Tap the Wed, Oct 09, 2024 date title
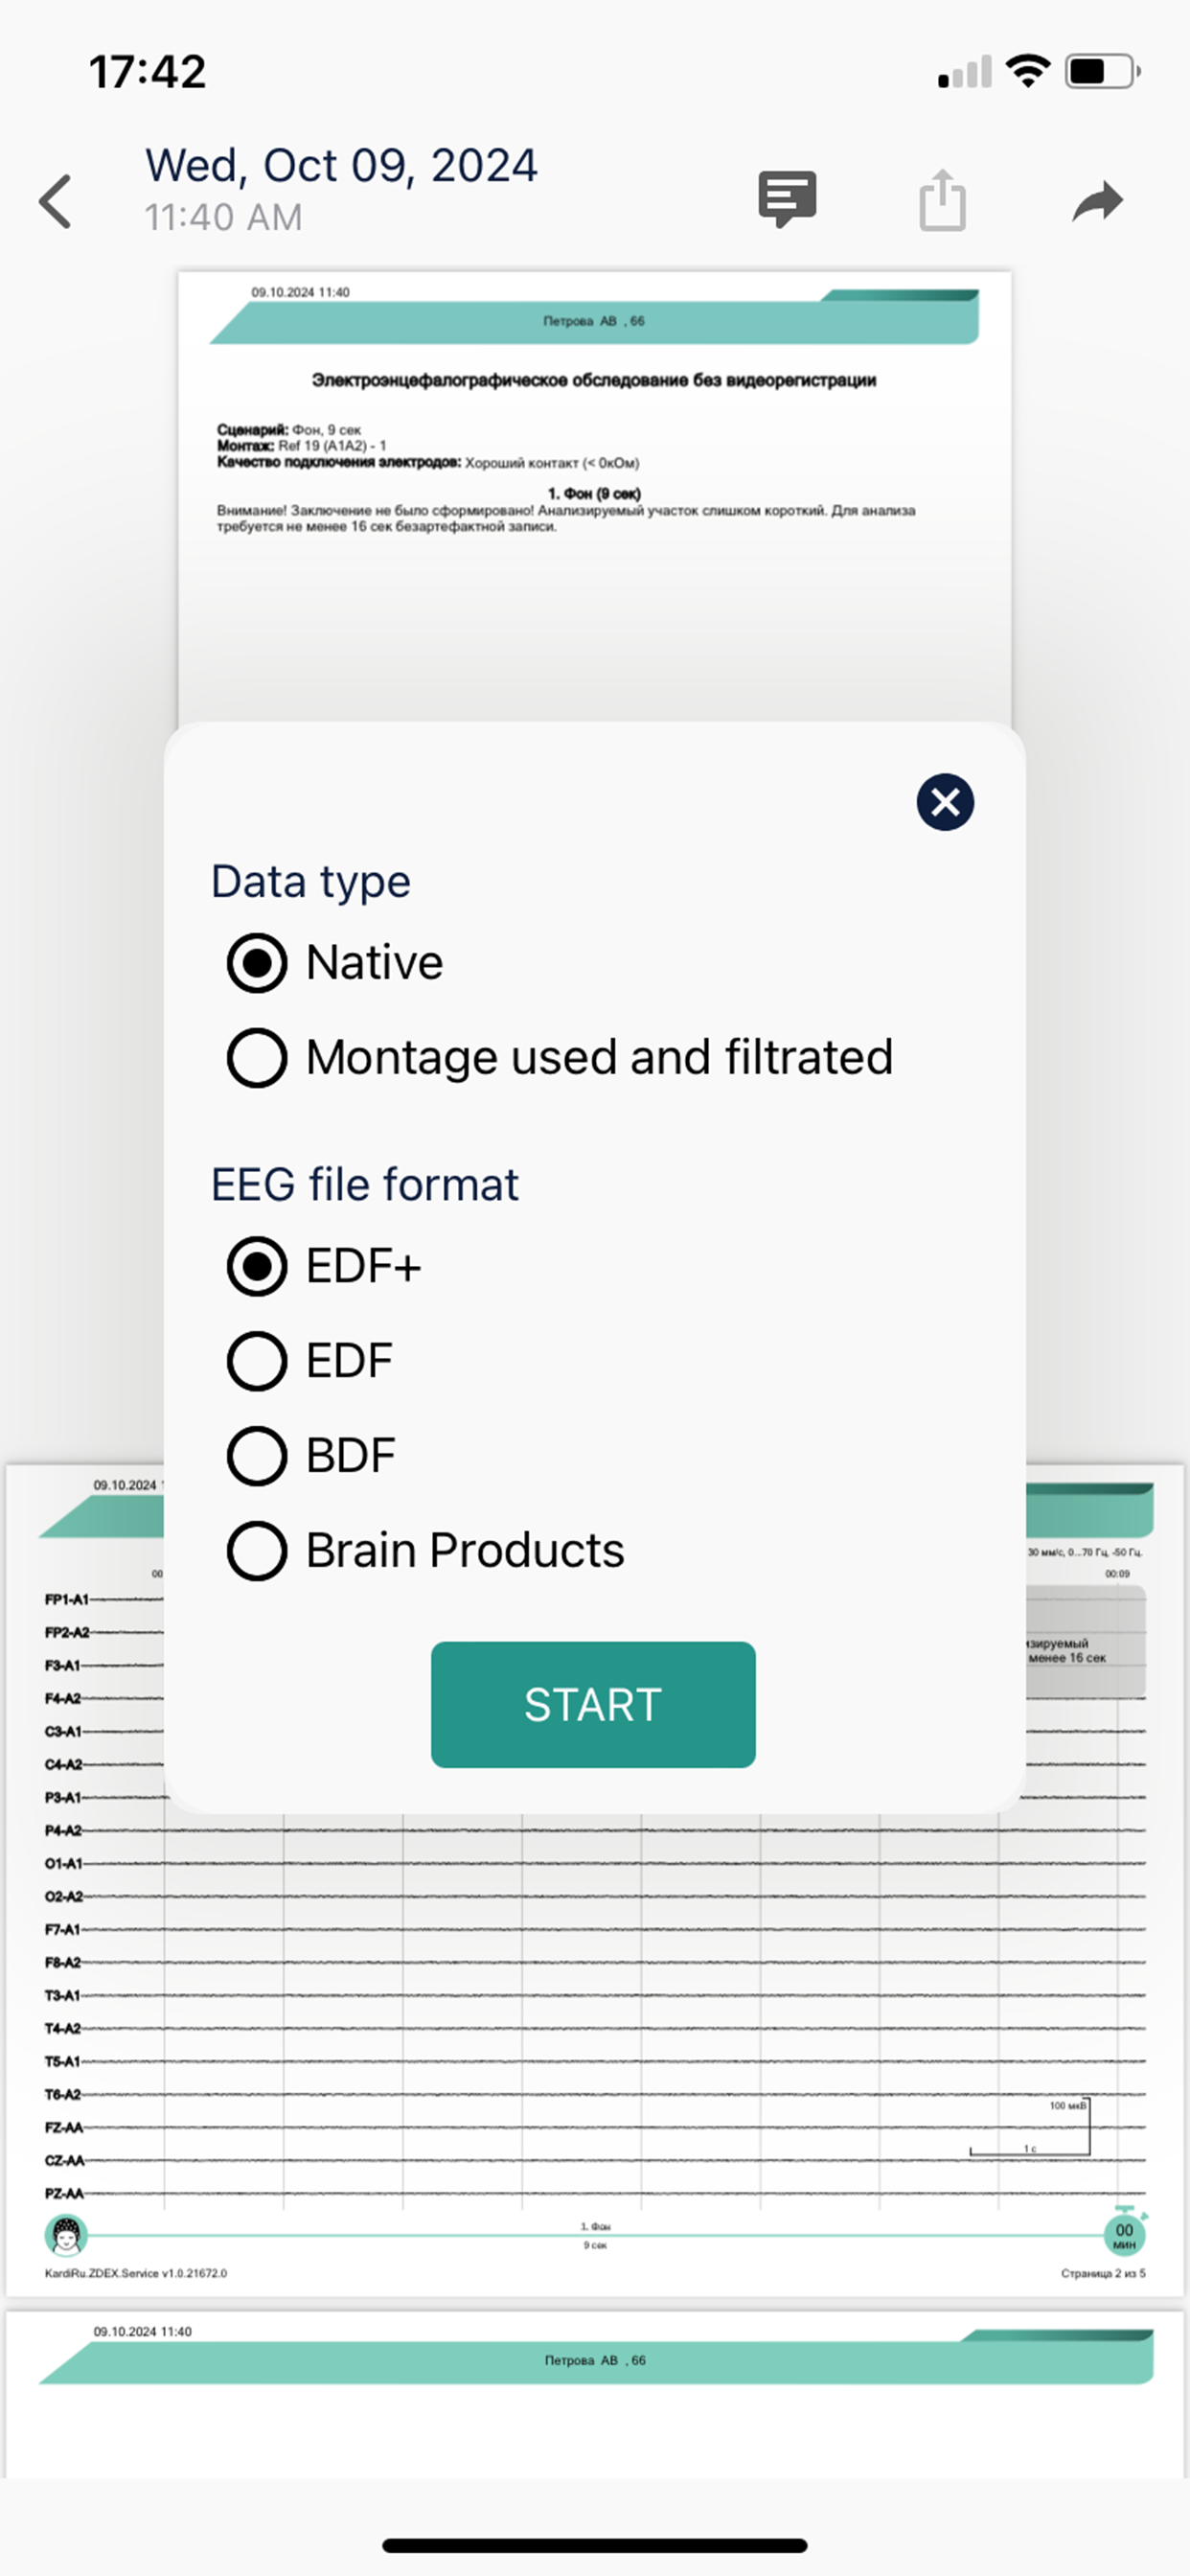The width and height of the screenshot is (1190, 2576). (x=341, y=166)
